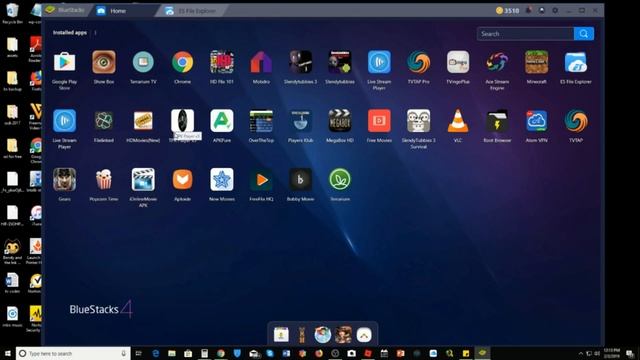Launch the New Movies app
This screenshot has width=640, height=360.
pyautogui.click(x=222, y=180)
